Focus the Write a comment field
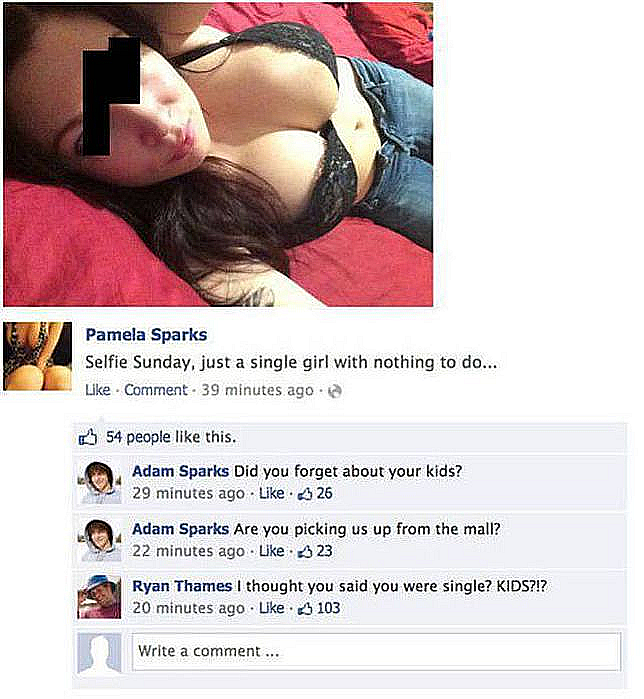This screenshot has width=644, height=699. (376, 652)
